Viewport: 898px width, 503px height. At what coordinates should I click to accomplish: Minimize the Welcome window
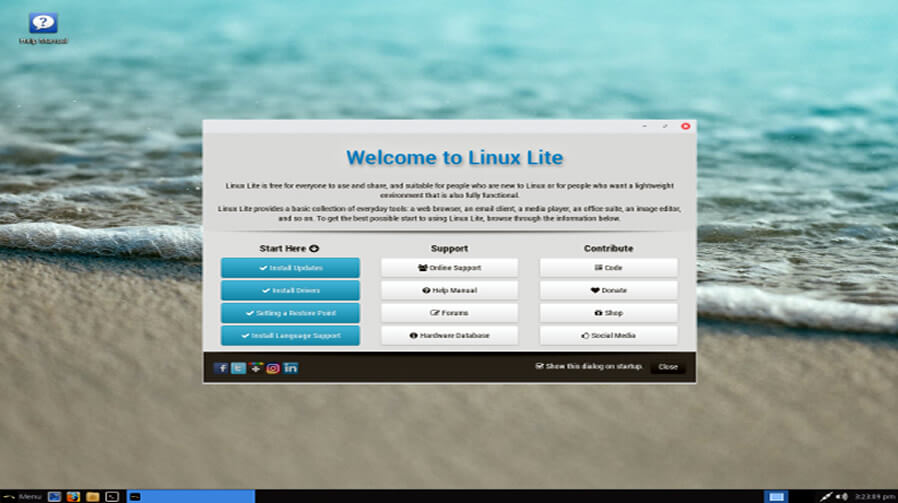point(645,126)
